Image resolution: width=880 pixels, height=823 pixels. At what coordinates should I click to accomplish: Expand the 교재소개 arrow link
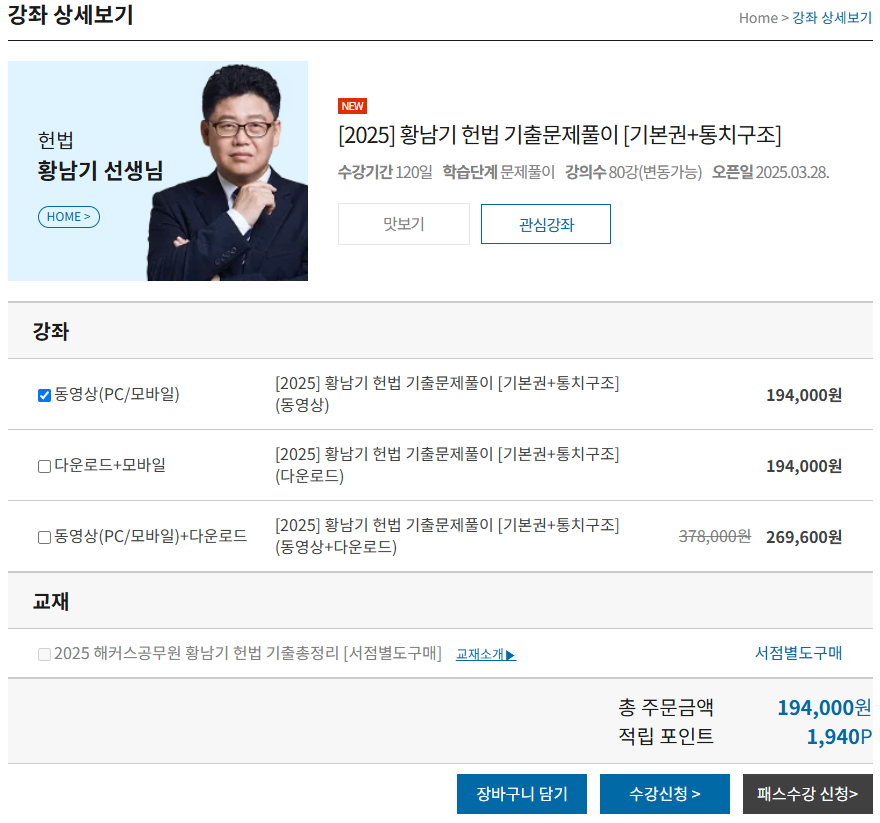pos(485,655)
